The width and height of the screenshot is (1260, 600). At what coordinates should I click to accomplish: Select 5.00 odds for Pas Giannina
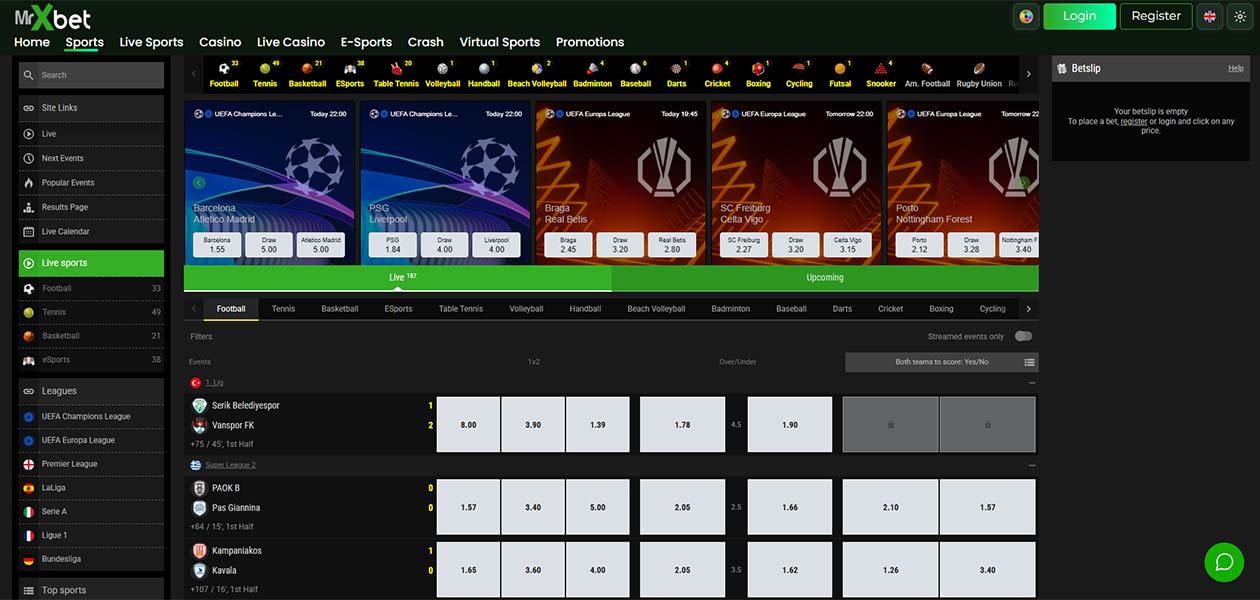598,507
